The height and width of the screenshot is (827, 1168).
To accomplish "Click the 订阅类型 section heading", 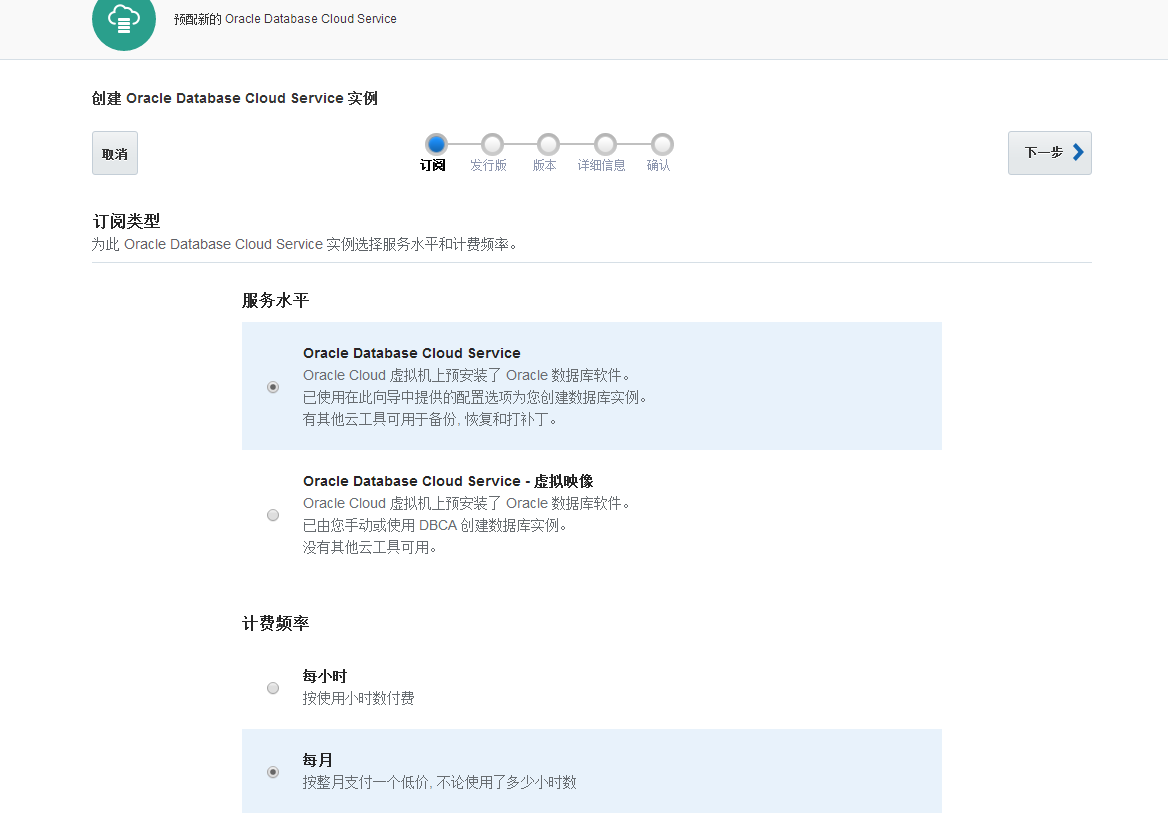I will 126,221.
